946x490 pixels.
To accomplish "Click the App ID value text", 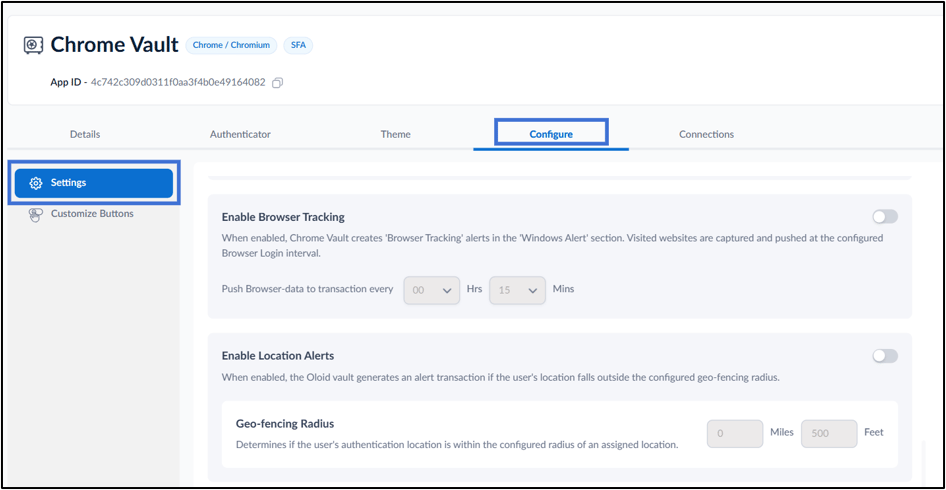I will [x=178, y=83].
